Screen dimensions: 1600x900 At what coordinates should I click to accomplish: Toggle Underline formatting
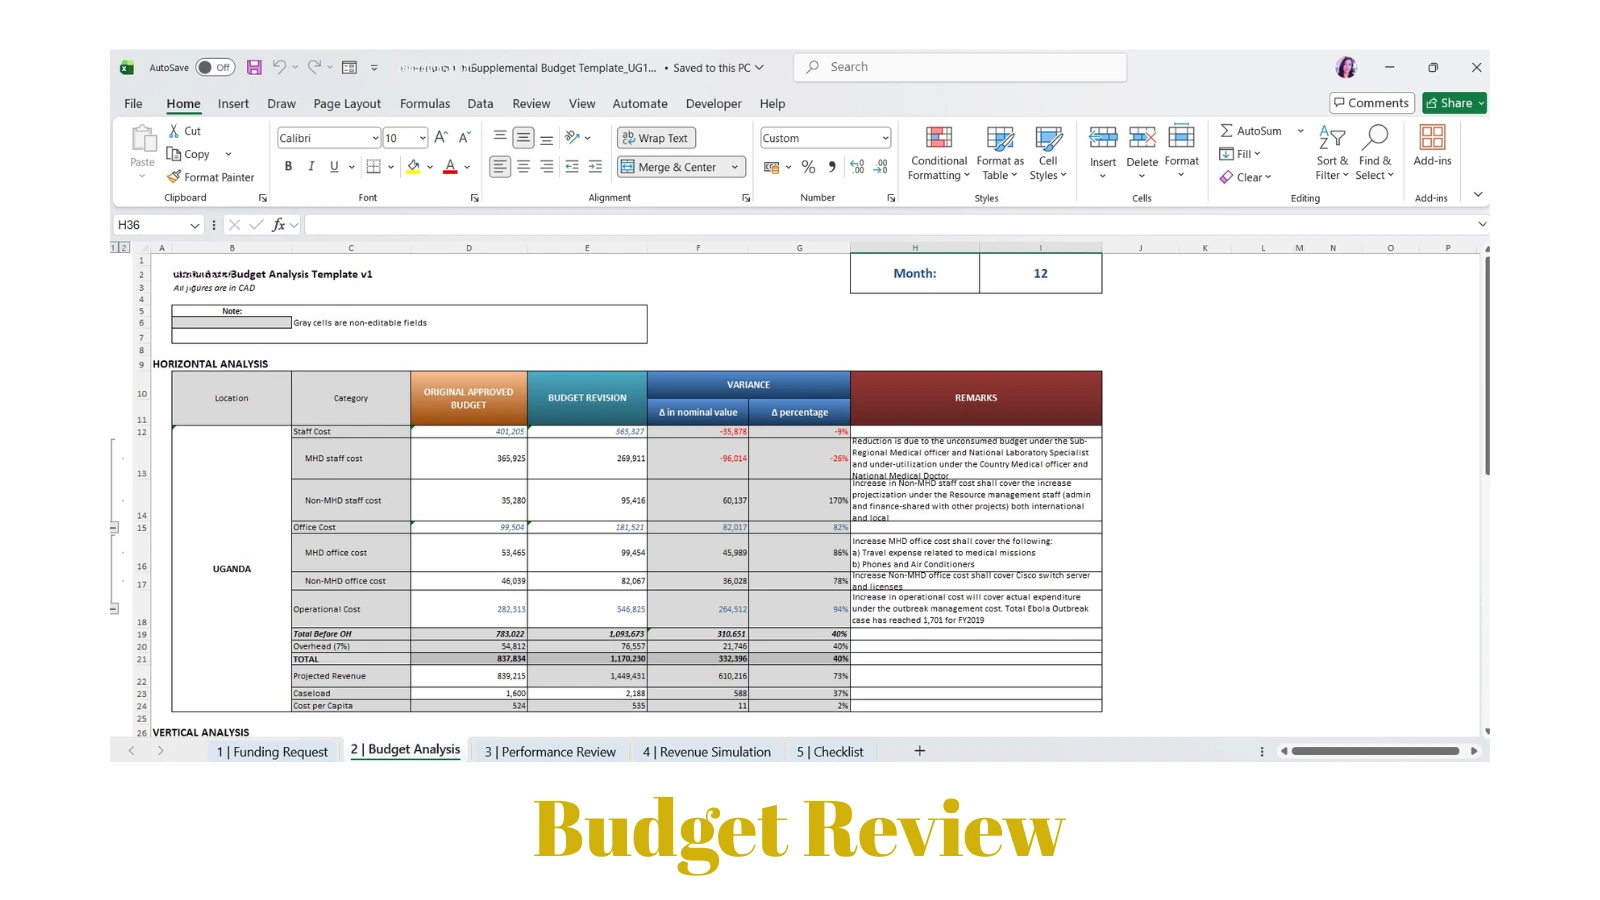click(x=334, y=167)
